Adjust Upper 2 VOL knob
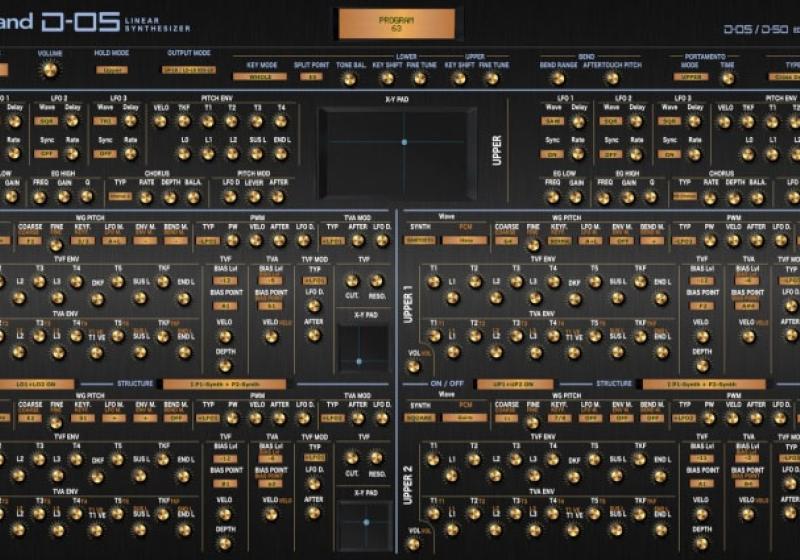800x560 pixels. (x=413, y=544)
